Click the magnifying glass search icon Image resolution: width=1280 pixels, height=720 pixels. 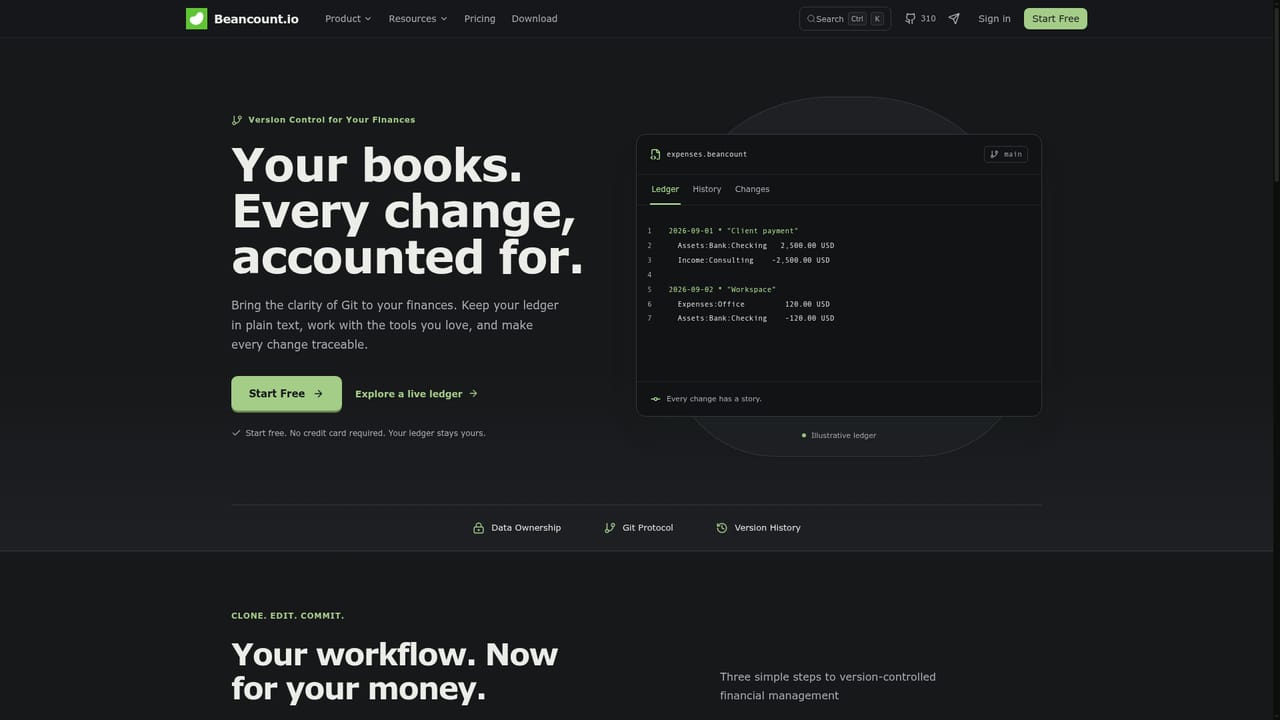pos(811,19)
